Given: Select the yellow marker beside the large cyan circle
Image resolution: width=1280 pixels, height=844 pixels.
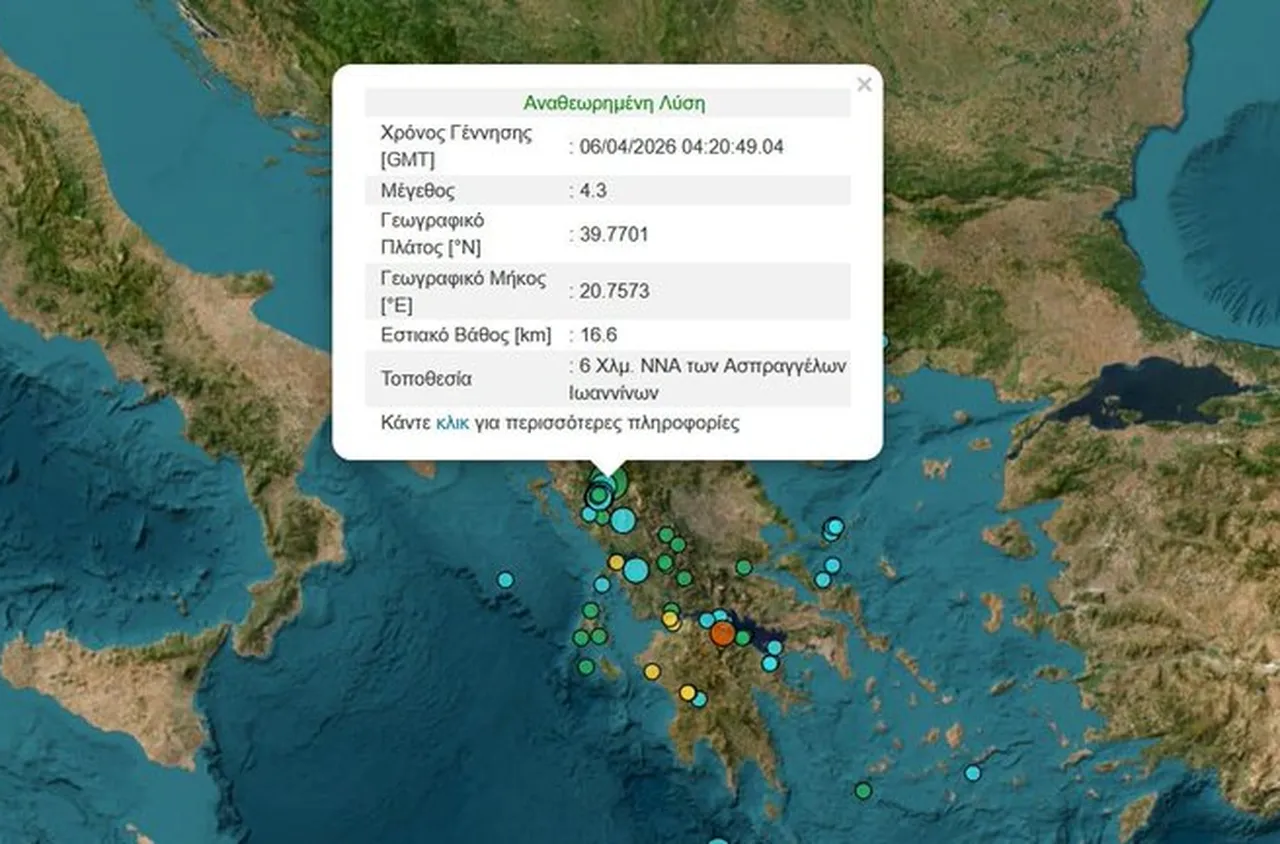Looking at the screenshot, I should (616, 562).
